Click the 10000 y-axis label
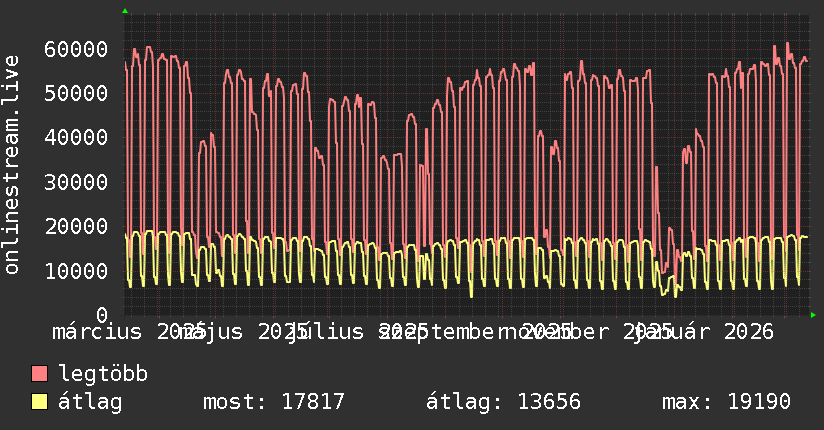 pos(76,271)
